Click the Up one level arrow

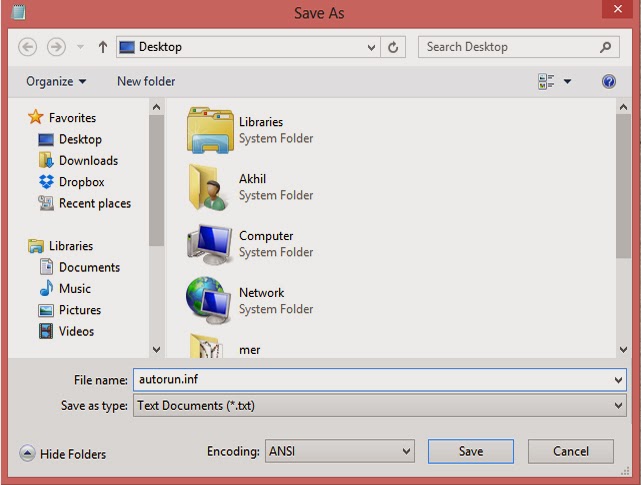pyautogui.click(x=102, y=47)
